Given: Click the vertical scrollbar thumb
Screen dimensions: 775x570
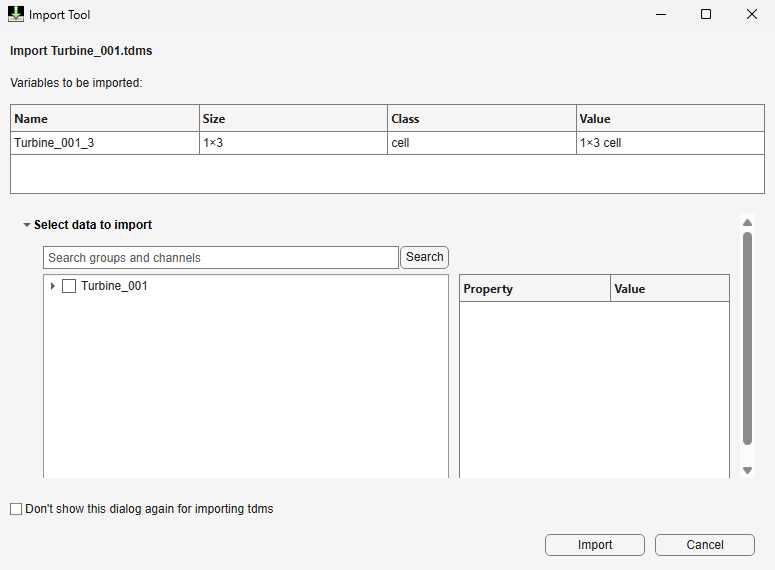Looking at the screenshot, I should pos(747,339).
